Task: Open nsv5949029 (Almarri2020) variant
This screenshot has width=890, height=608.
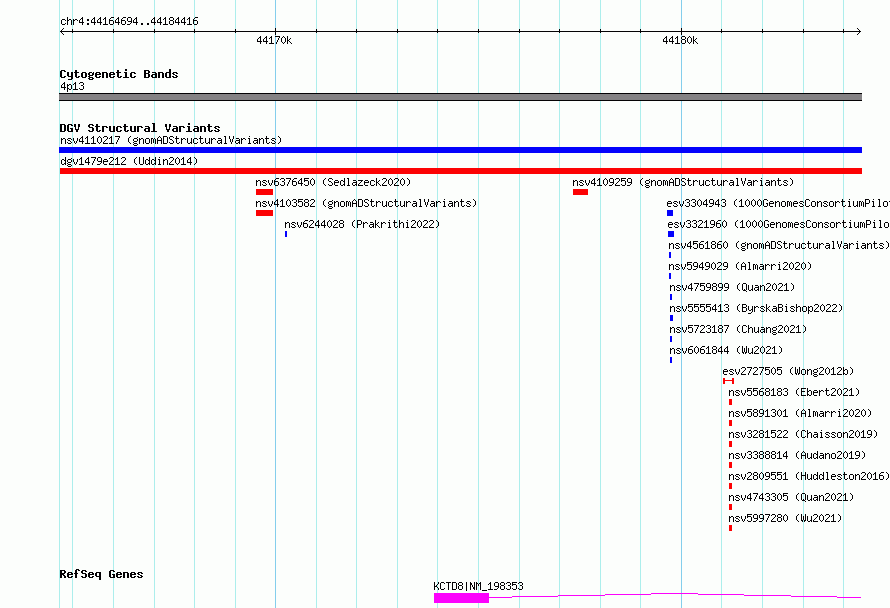Action: pos(740,266)
